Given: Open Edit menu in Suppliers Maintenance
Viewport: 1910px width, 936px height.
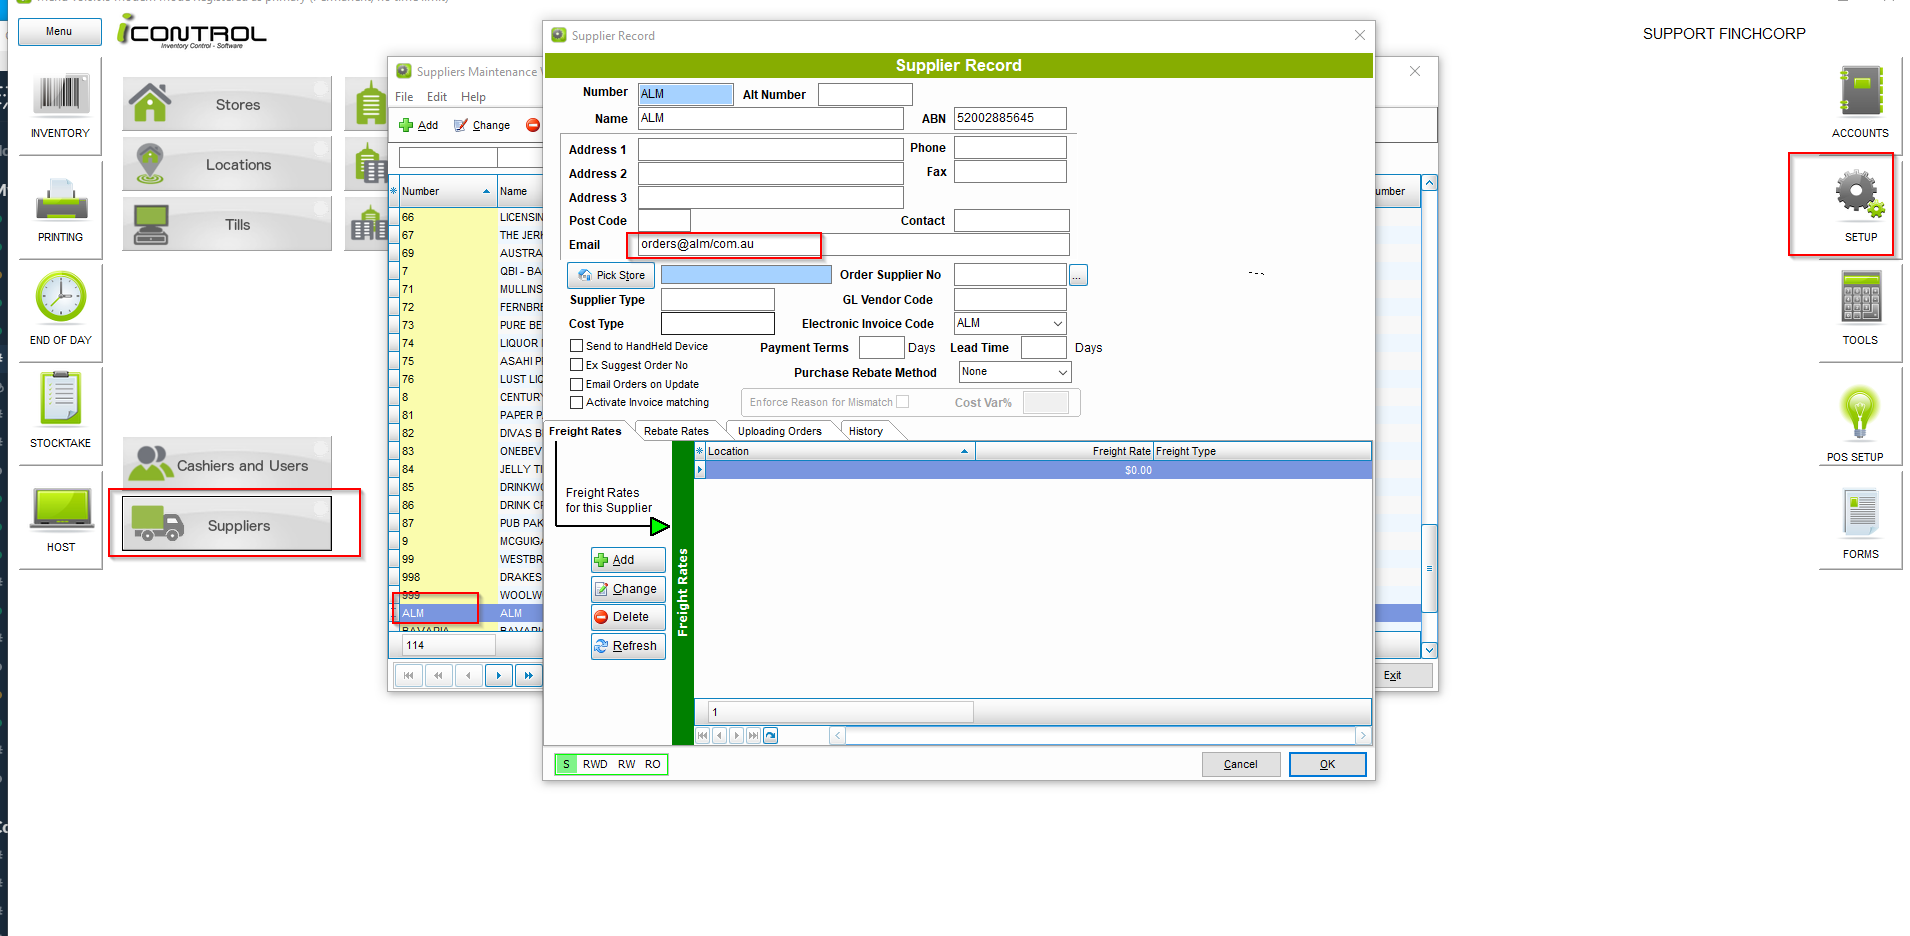Looking at the screenshot, I should coord(437,97).
